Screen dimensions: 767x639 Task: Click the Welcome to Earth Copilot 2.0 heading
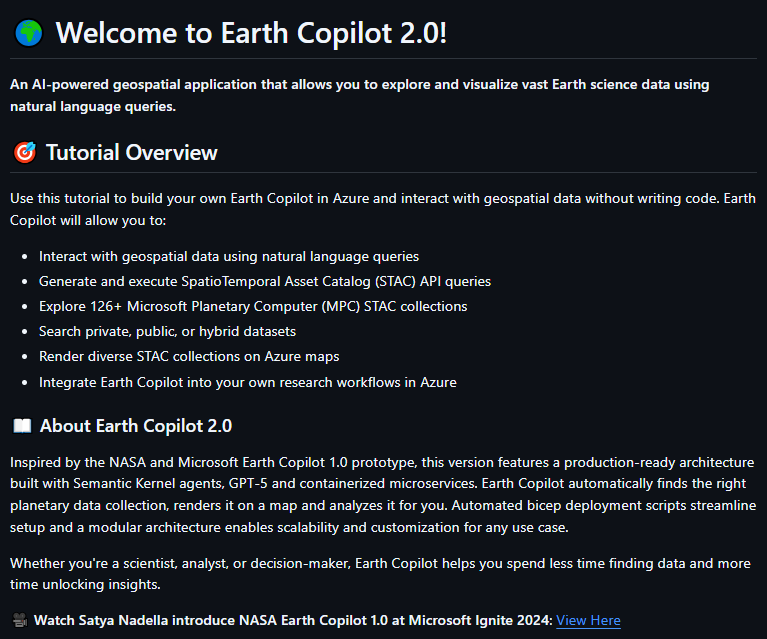pos(251,32)
